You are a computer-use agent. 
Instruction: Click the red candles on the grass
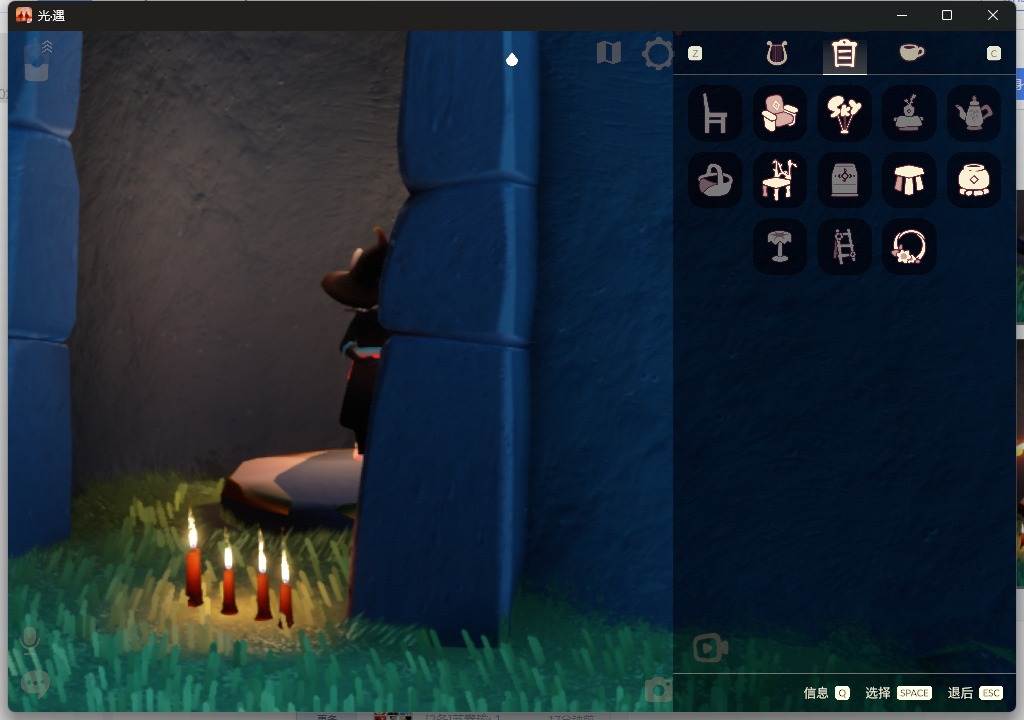coord(239,570)
